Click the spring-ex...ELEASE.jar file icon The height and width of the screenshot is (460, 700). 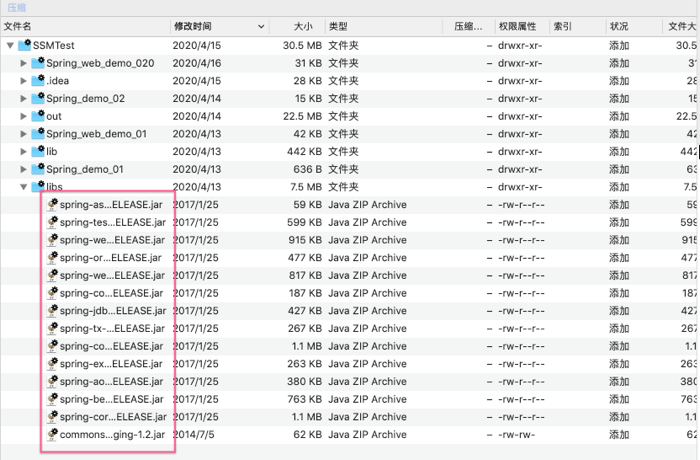point(53,363)
